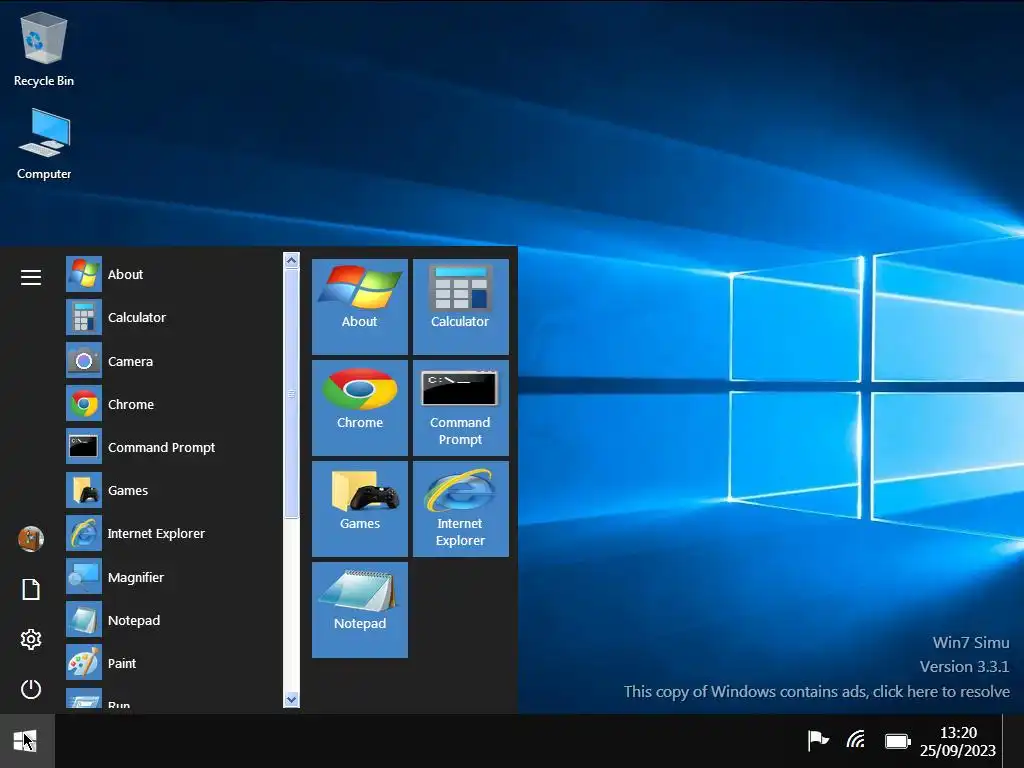Select the 'Paint' label in app list
The image size is (1024, 768).
(x=122, y=664)
